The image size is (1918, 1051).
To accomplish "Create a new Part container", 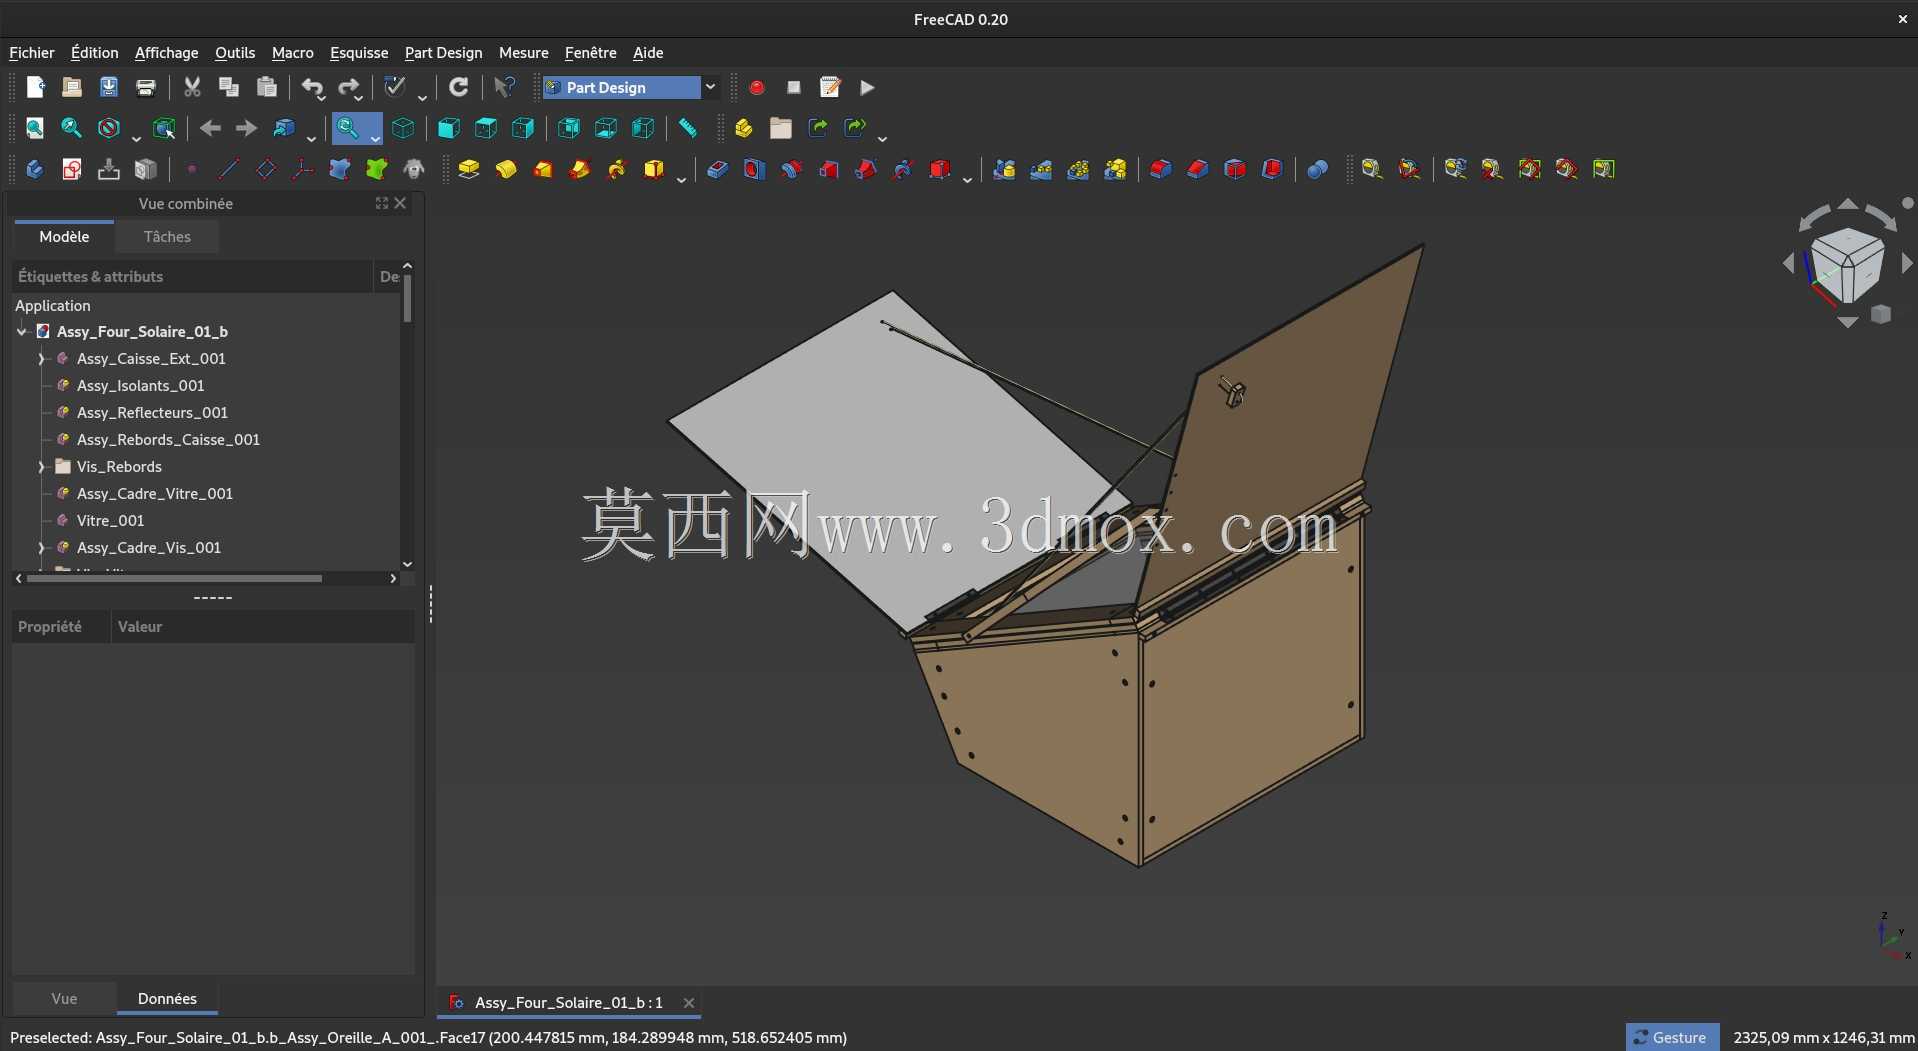I will coord(743,128).
